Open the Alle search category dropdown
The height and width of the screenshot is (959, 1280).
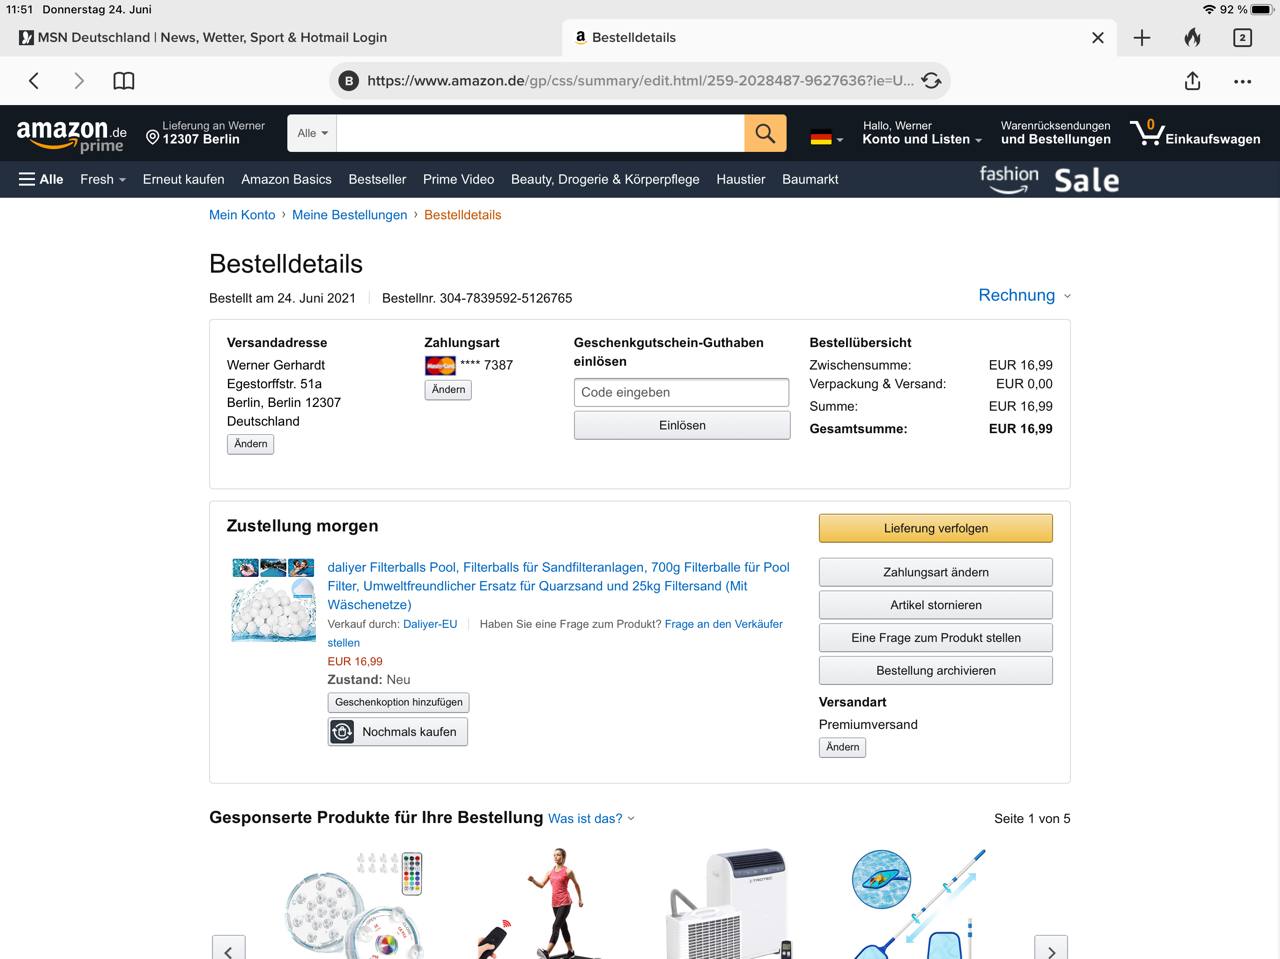(x=312, y=133)
